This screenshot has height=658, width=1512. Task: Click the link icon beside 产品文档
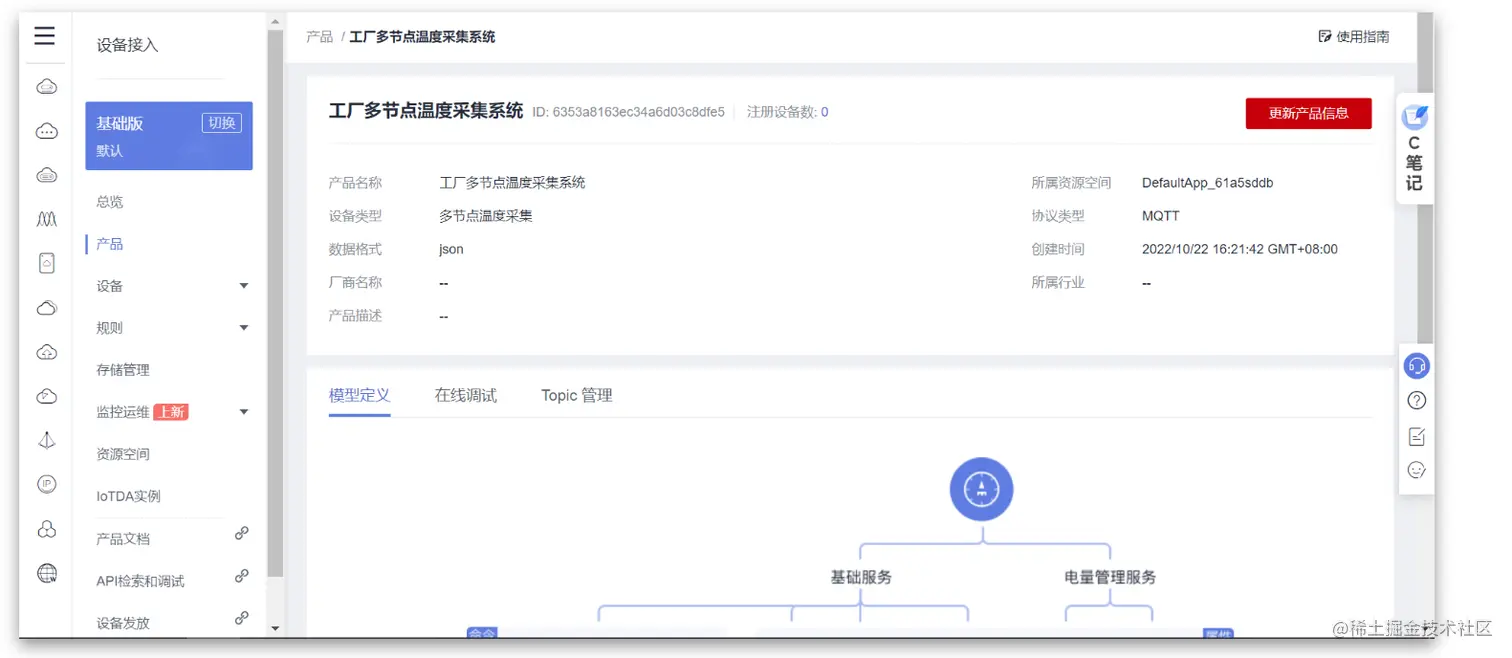[241, 534]
